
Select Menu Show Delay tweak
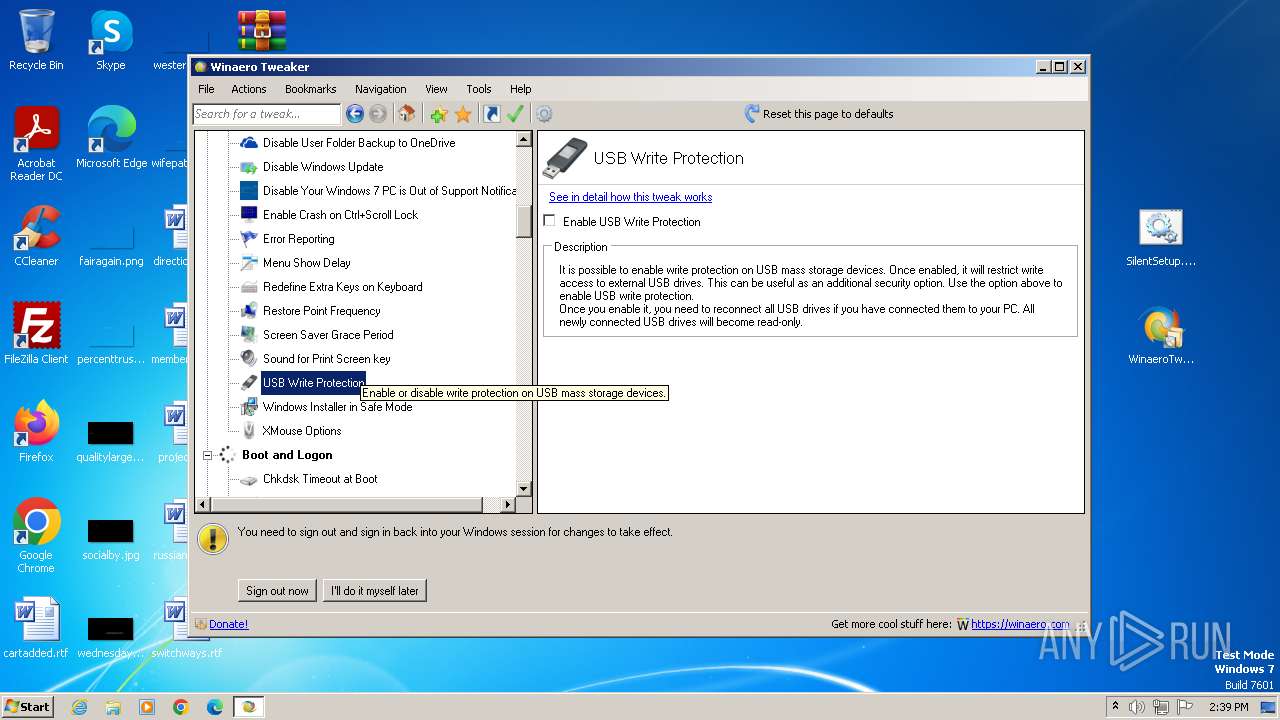click(306, 263)
